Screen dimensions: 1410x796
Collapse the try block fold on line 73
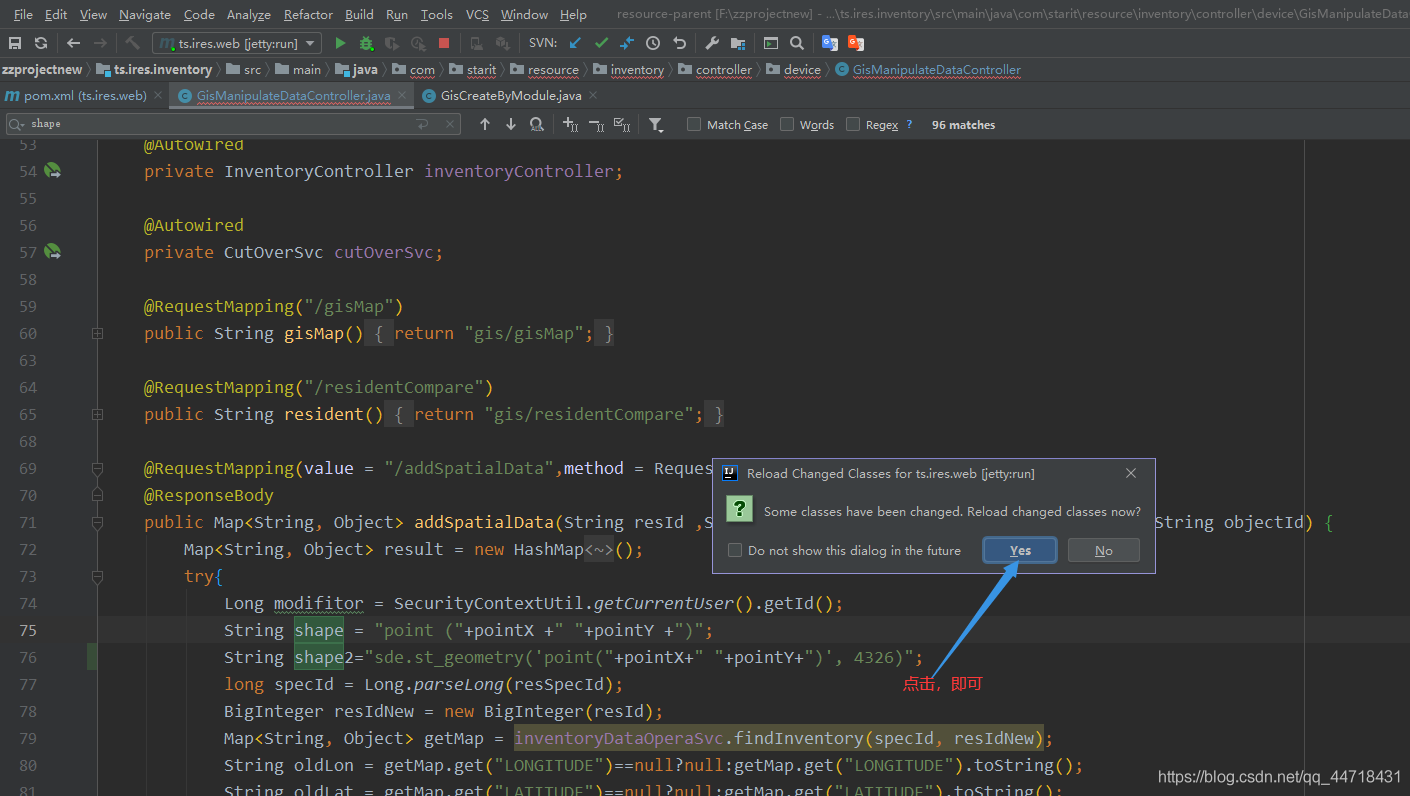pos(97,576)
